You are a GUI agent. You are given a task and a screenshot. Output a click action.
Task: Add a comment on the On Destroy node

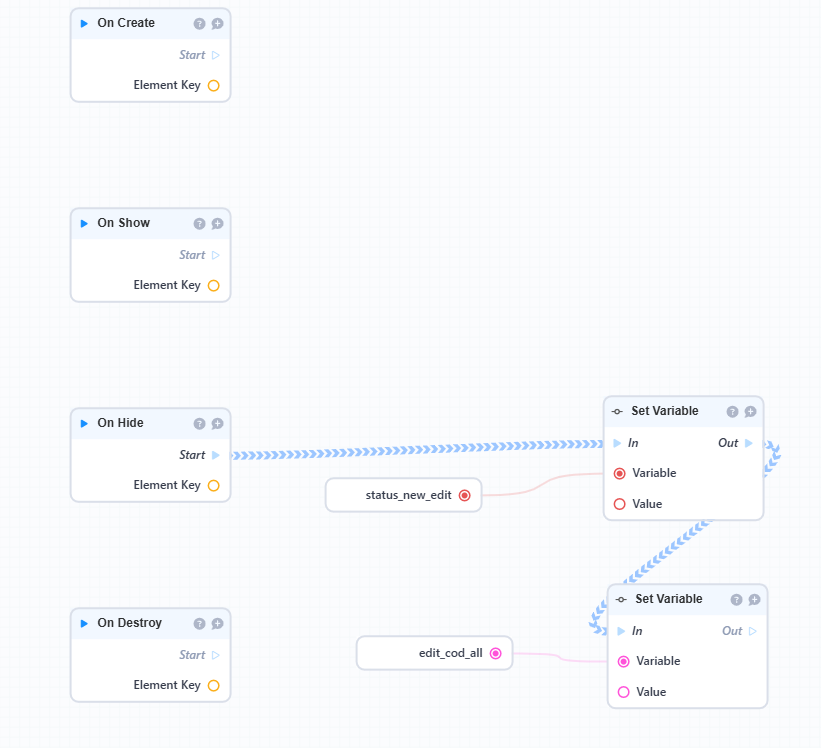[217, 624]
